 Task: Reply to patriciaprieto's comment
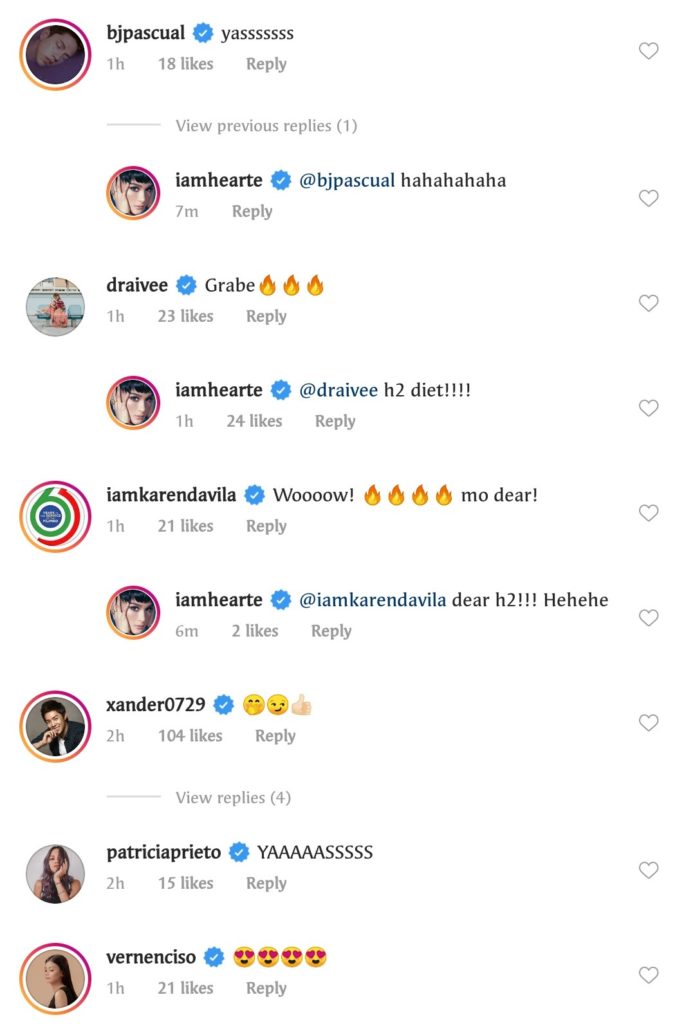266,883
